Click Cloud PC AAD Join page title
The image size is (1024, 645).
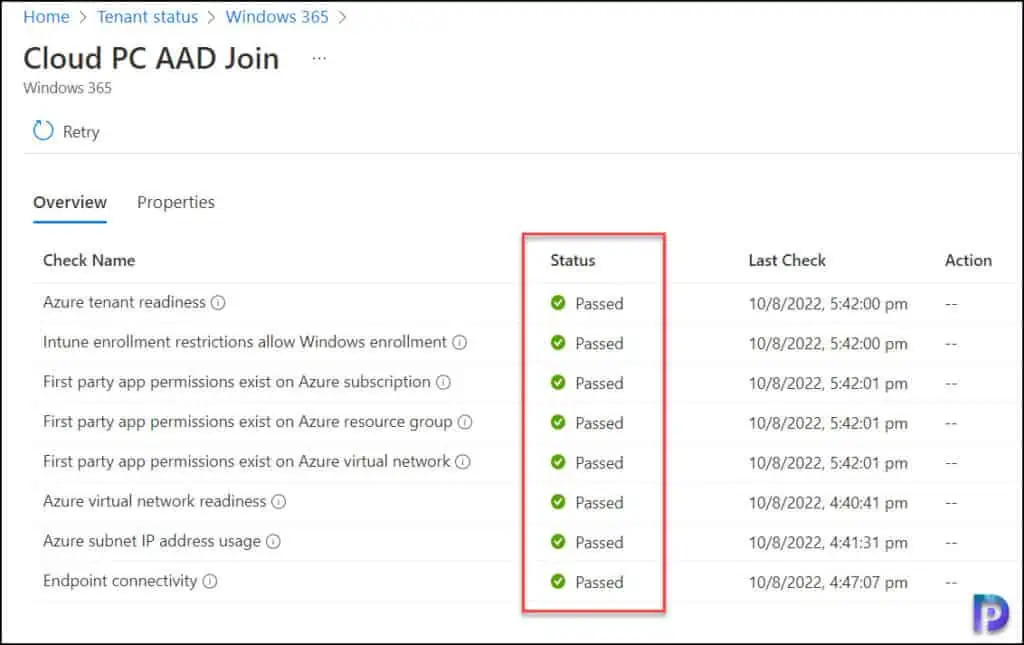click(151, 58)
